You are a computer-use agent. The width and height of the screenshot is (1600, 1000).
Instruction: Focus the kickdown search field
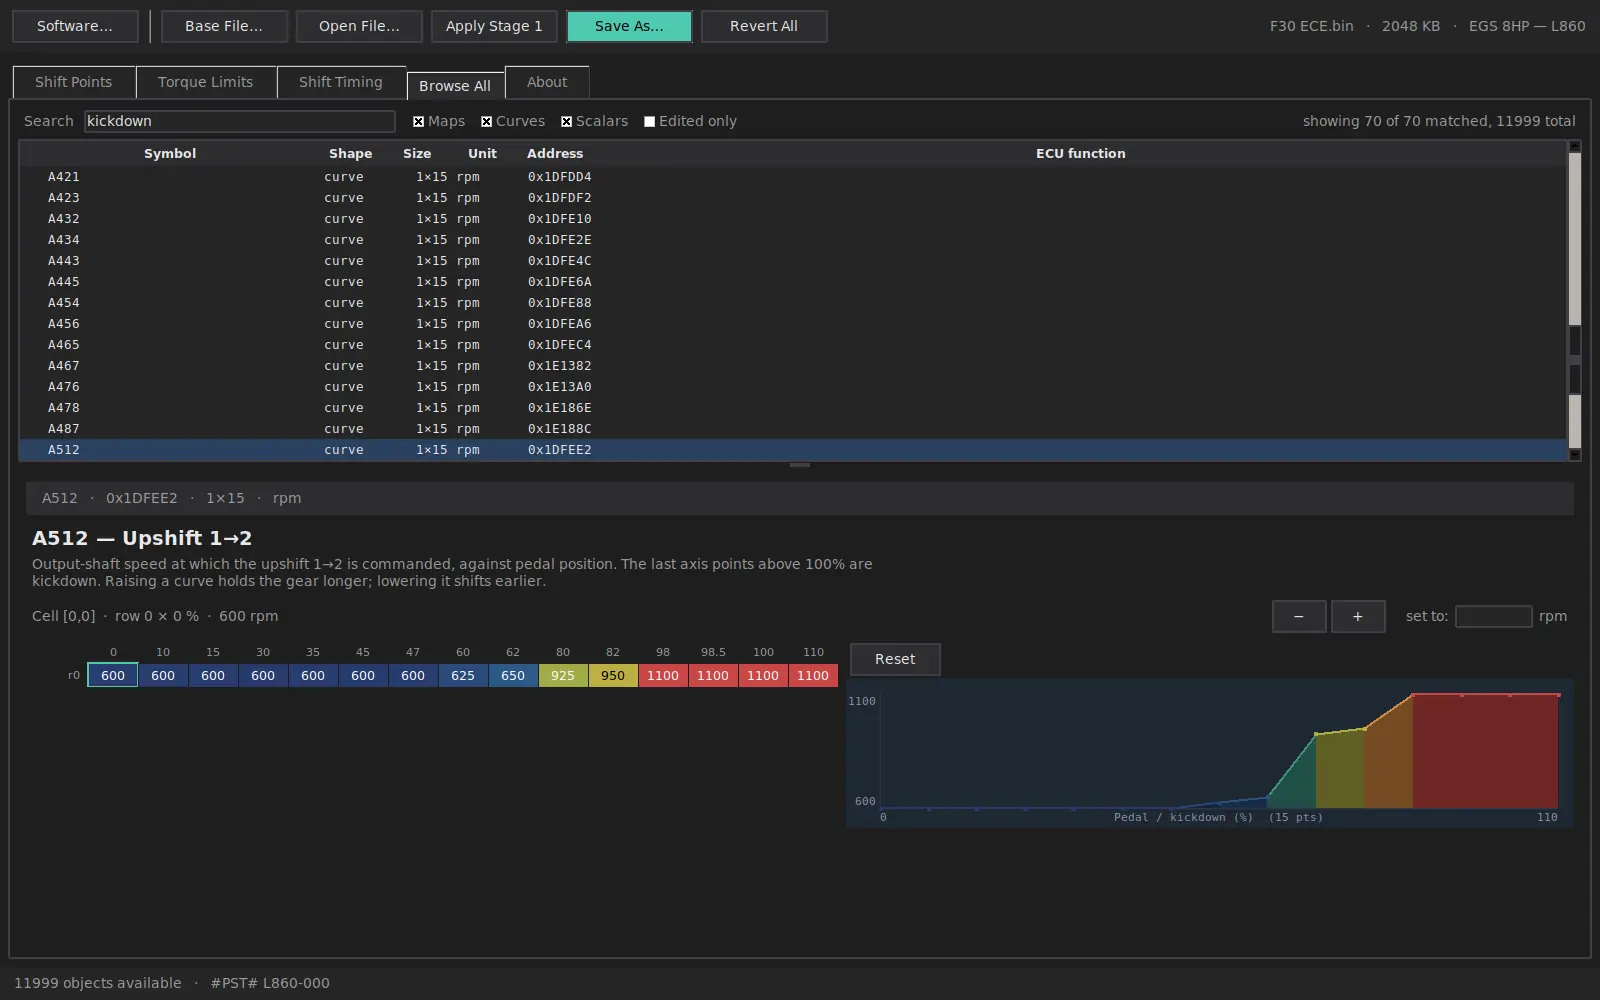pyautogui.click(x=240, y=121)
